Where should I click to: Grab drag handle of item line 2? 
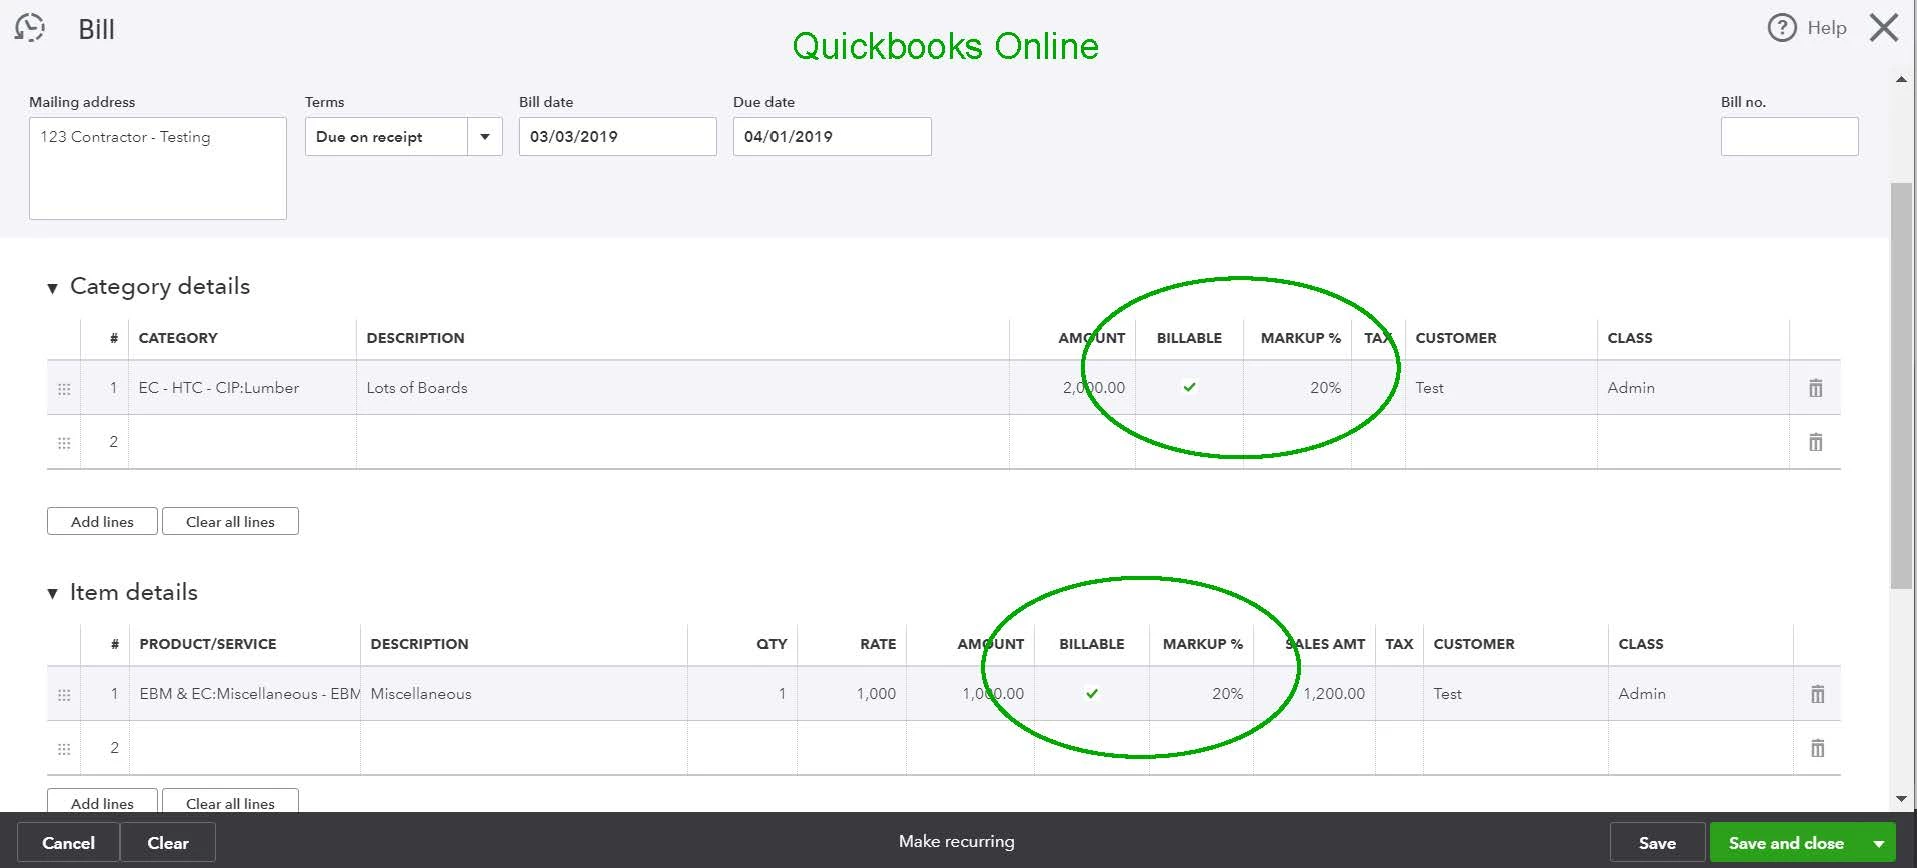tap(64, 749)
